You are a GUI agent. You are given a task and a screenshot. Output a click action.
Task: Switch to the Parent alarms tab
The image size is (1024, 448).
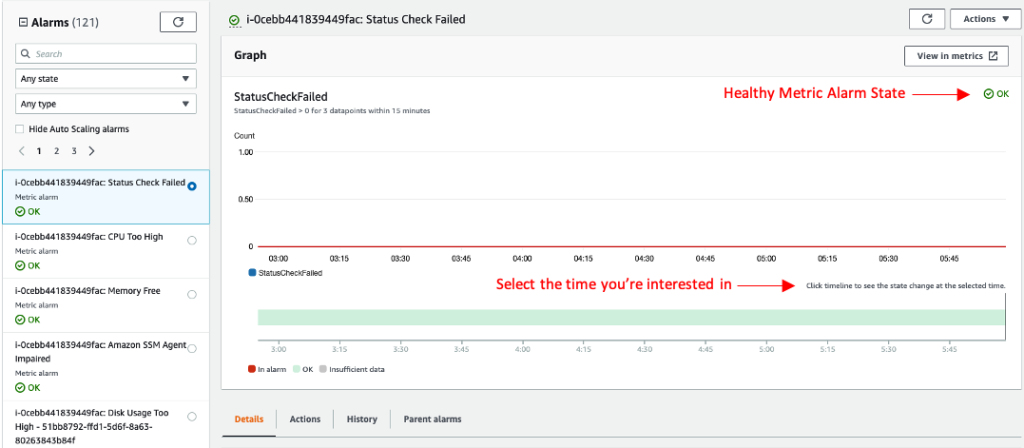(432, 419)
